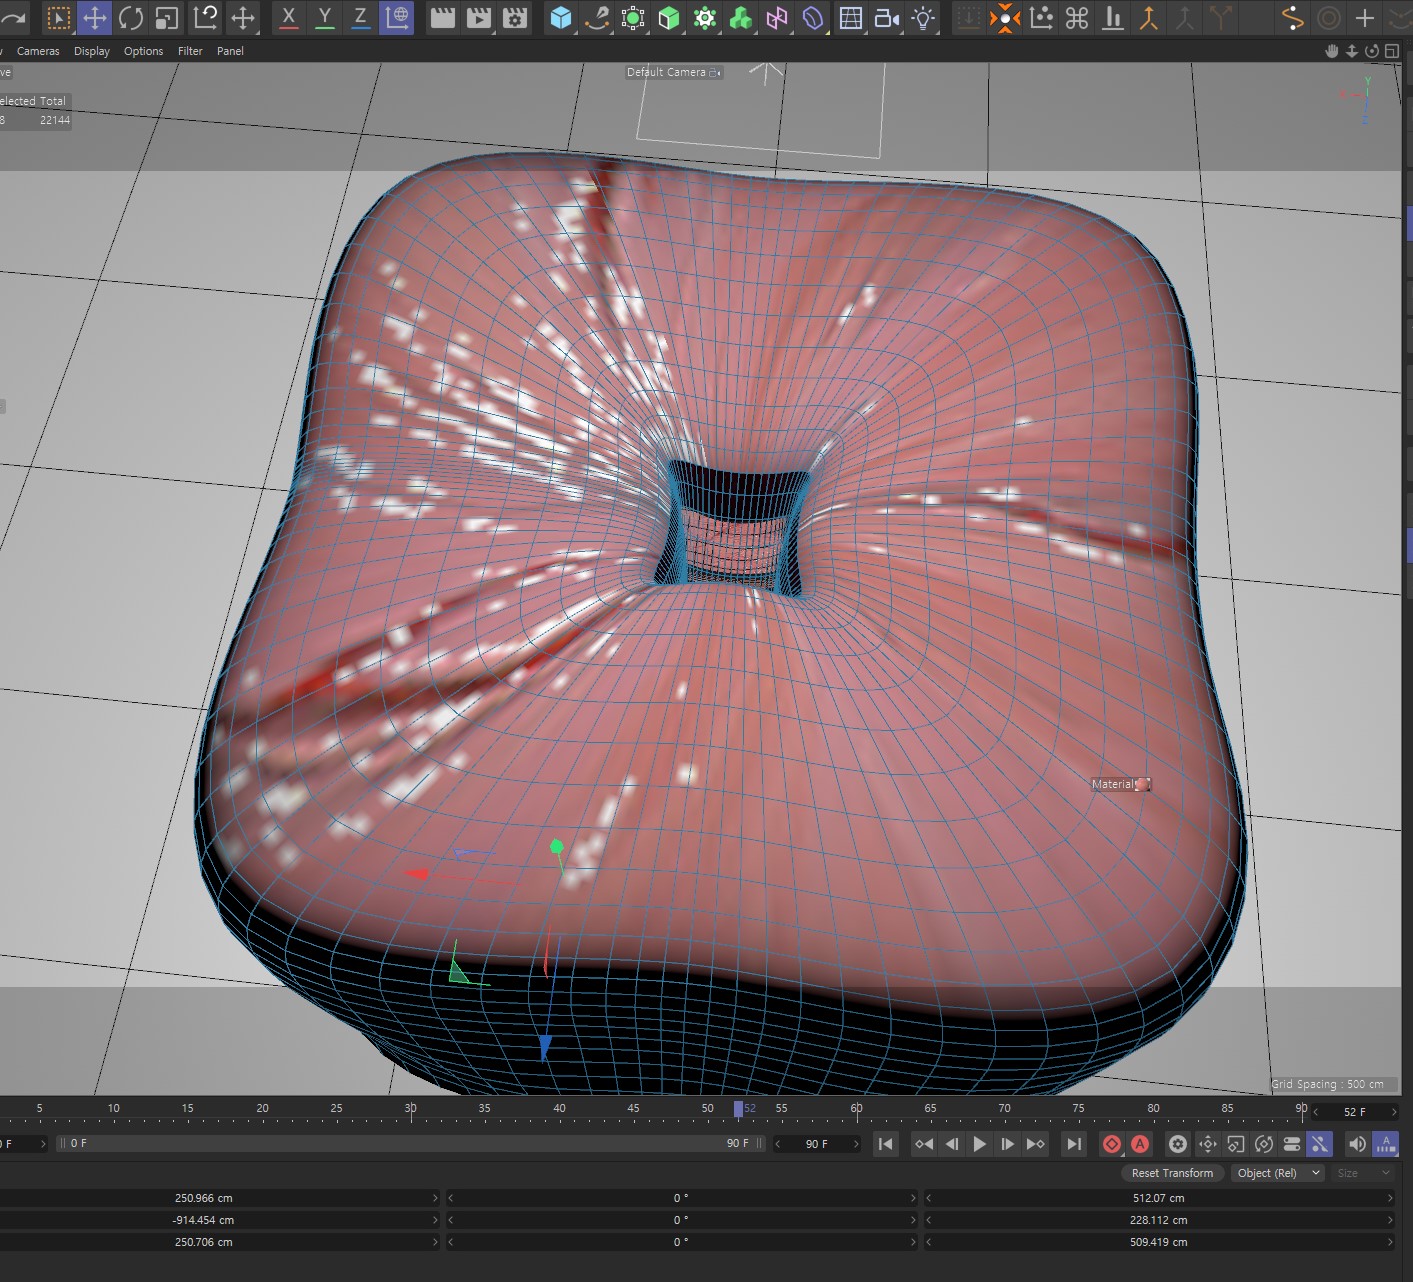Open the Display viewport menu
This screenshot has width=1413, height=1282.
pos(92,51)
